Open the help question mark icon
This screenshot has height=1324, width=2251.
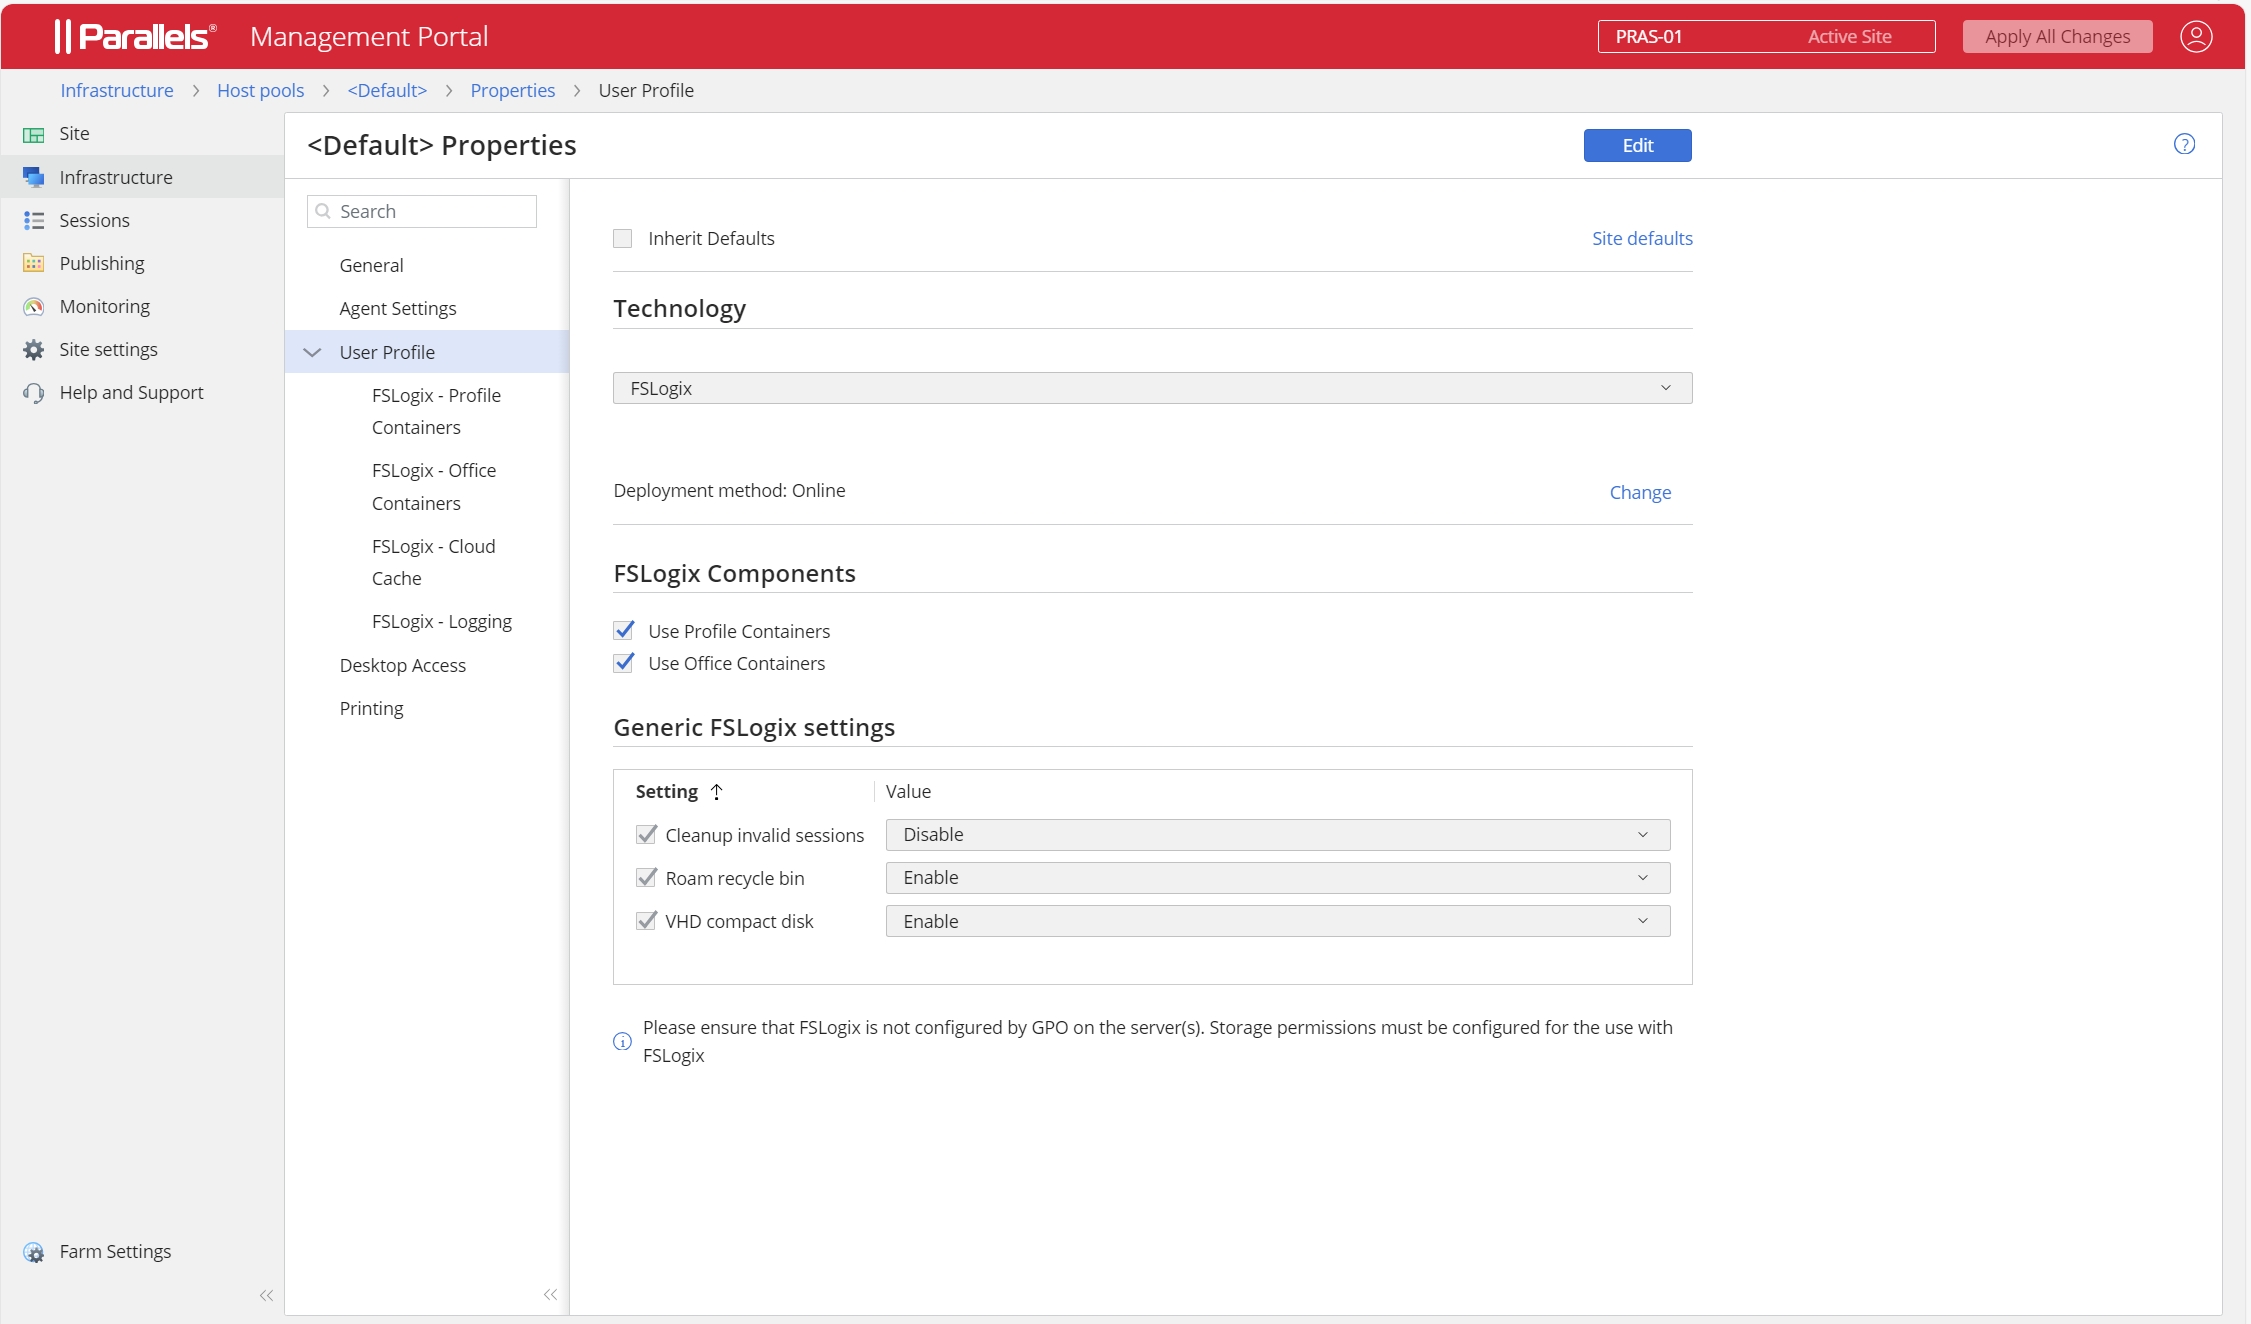pyautogui.click(x=2184, y=144)
